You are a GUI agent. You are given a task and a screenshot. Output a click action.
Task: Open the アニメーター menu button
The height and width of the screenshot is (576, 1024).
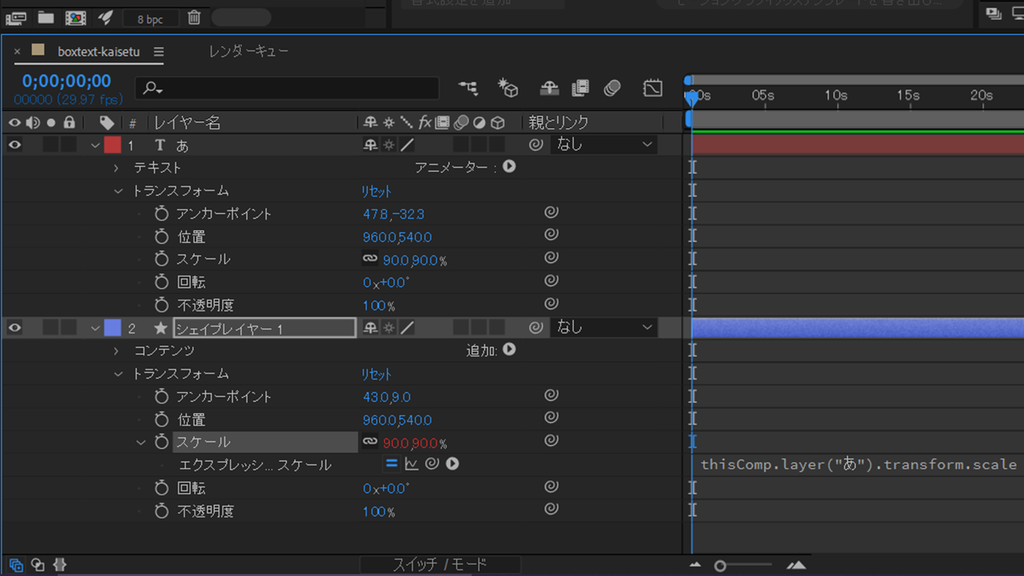[509, 167]
